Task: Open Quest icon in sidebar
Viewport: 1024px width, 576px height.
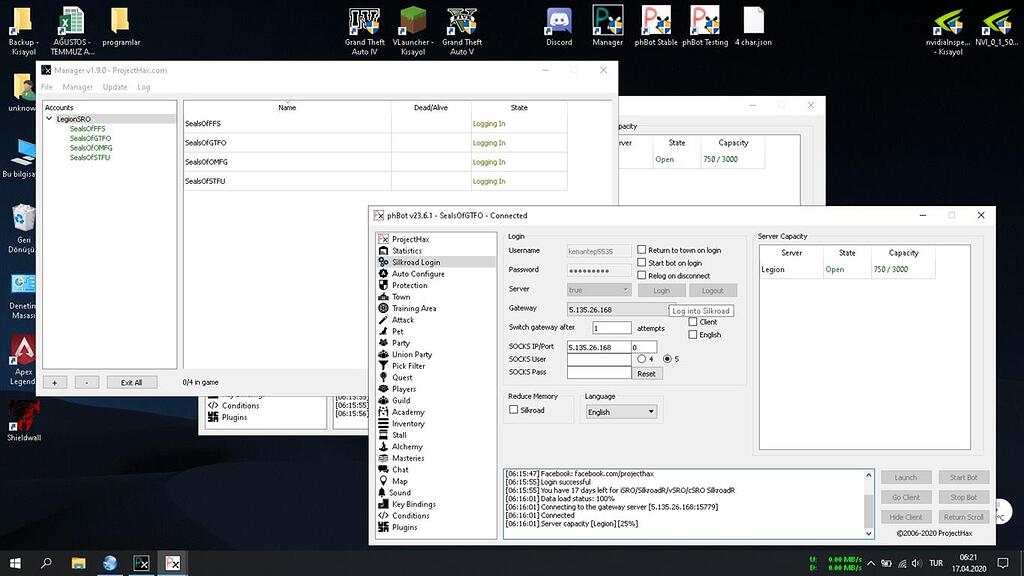Action: pos(383,377)
